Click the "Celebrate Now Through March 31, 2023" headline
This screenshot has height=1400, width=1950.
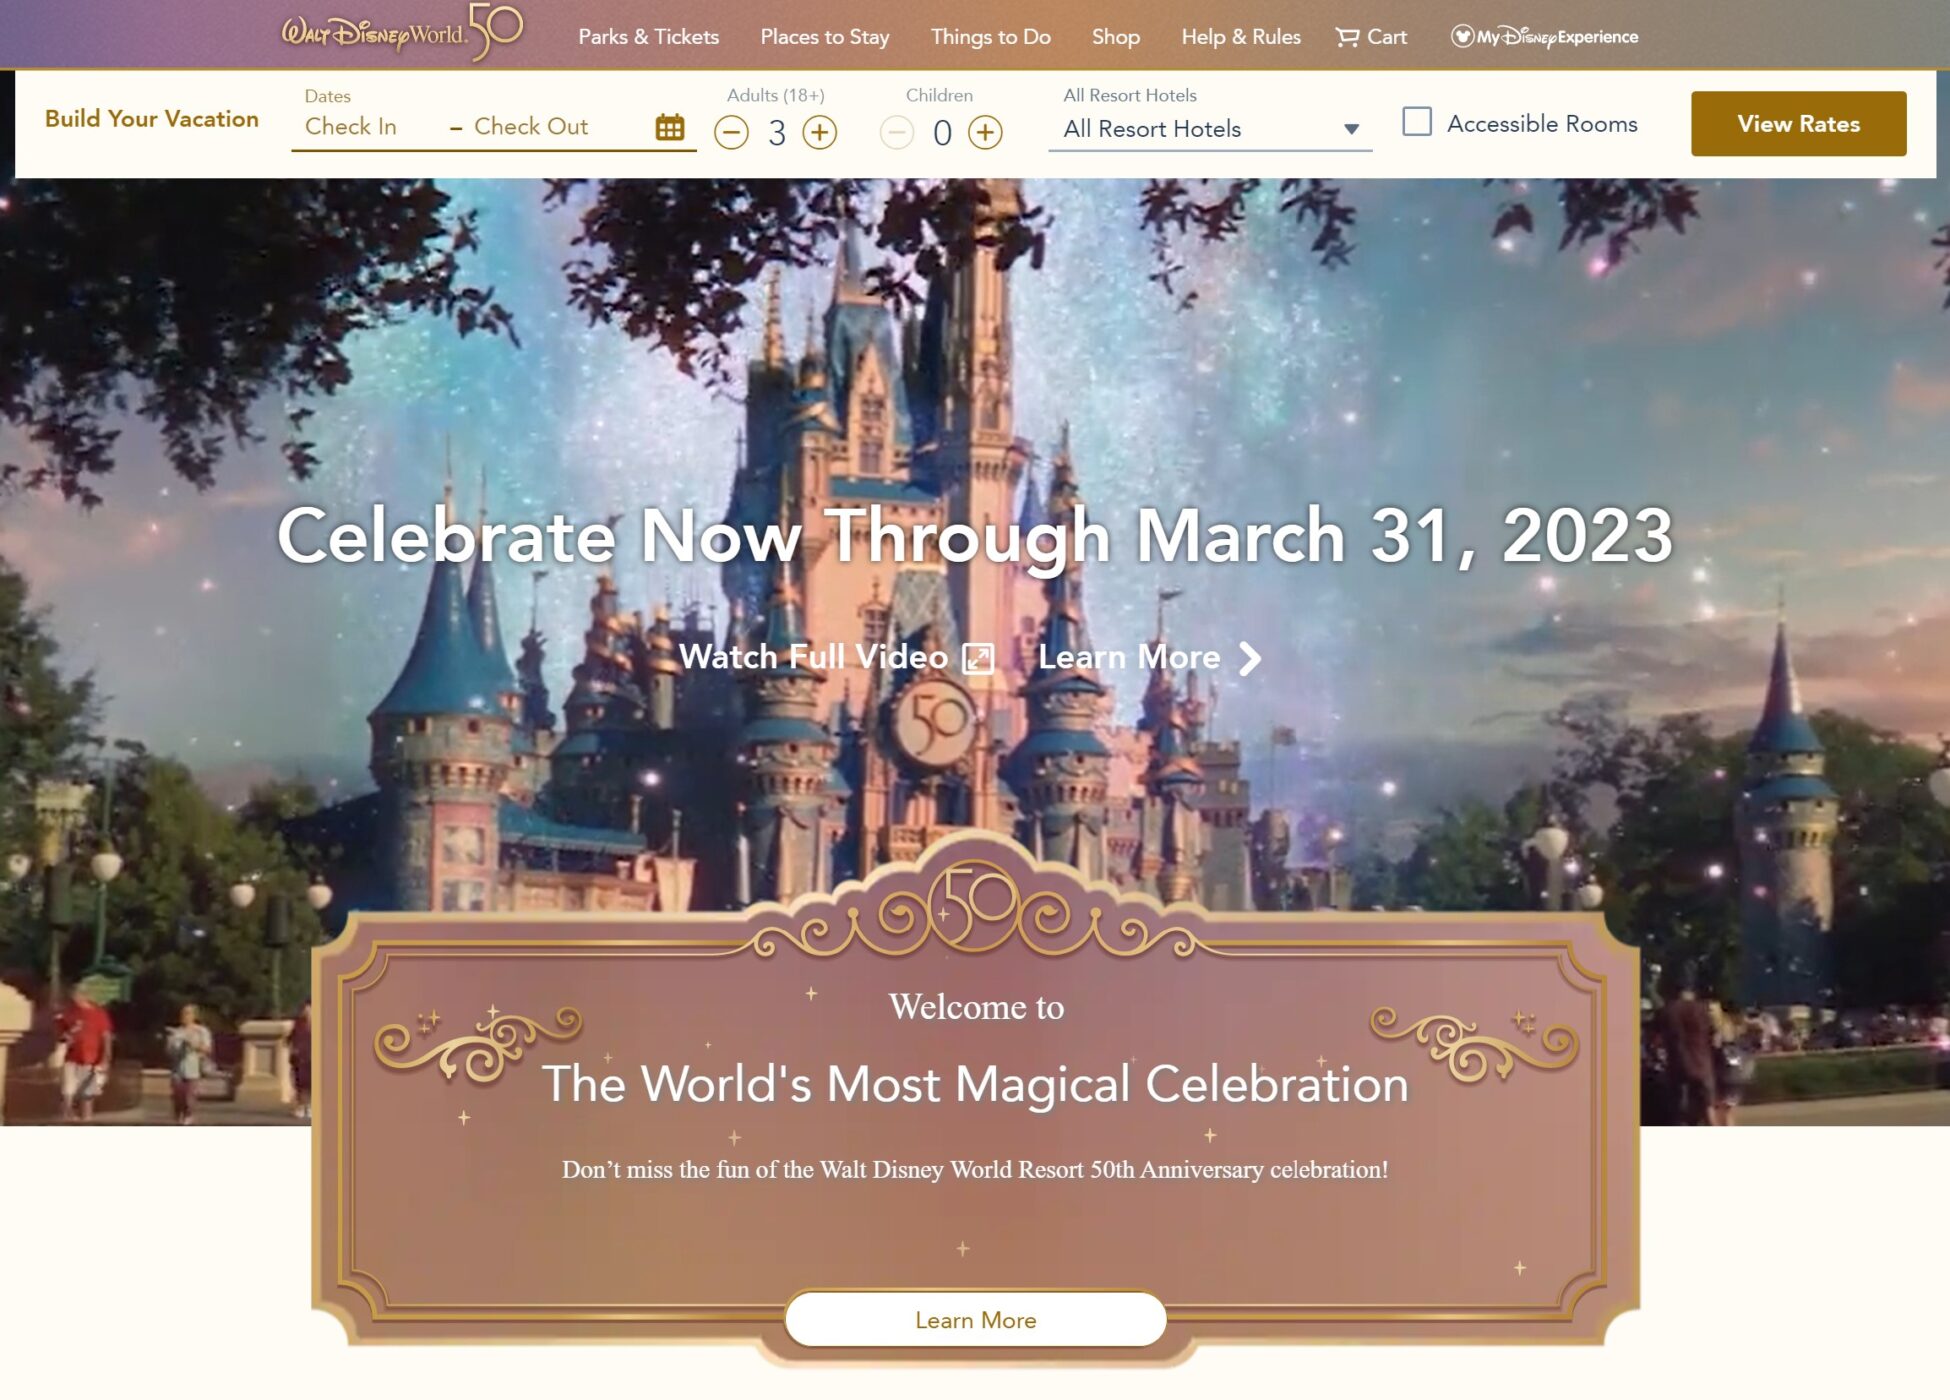tap(975, 537)
